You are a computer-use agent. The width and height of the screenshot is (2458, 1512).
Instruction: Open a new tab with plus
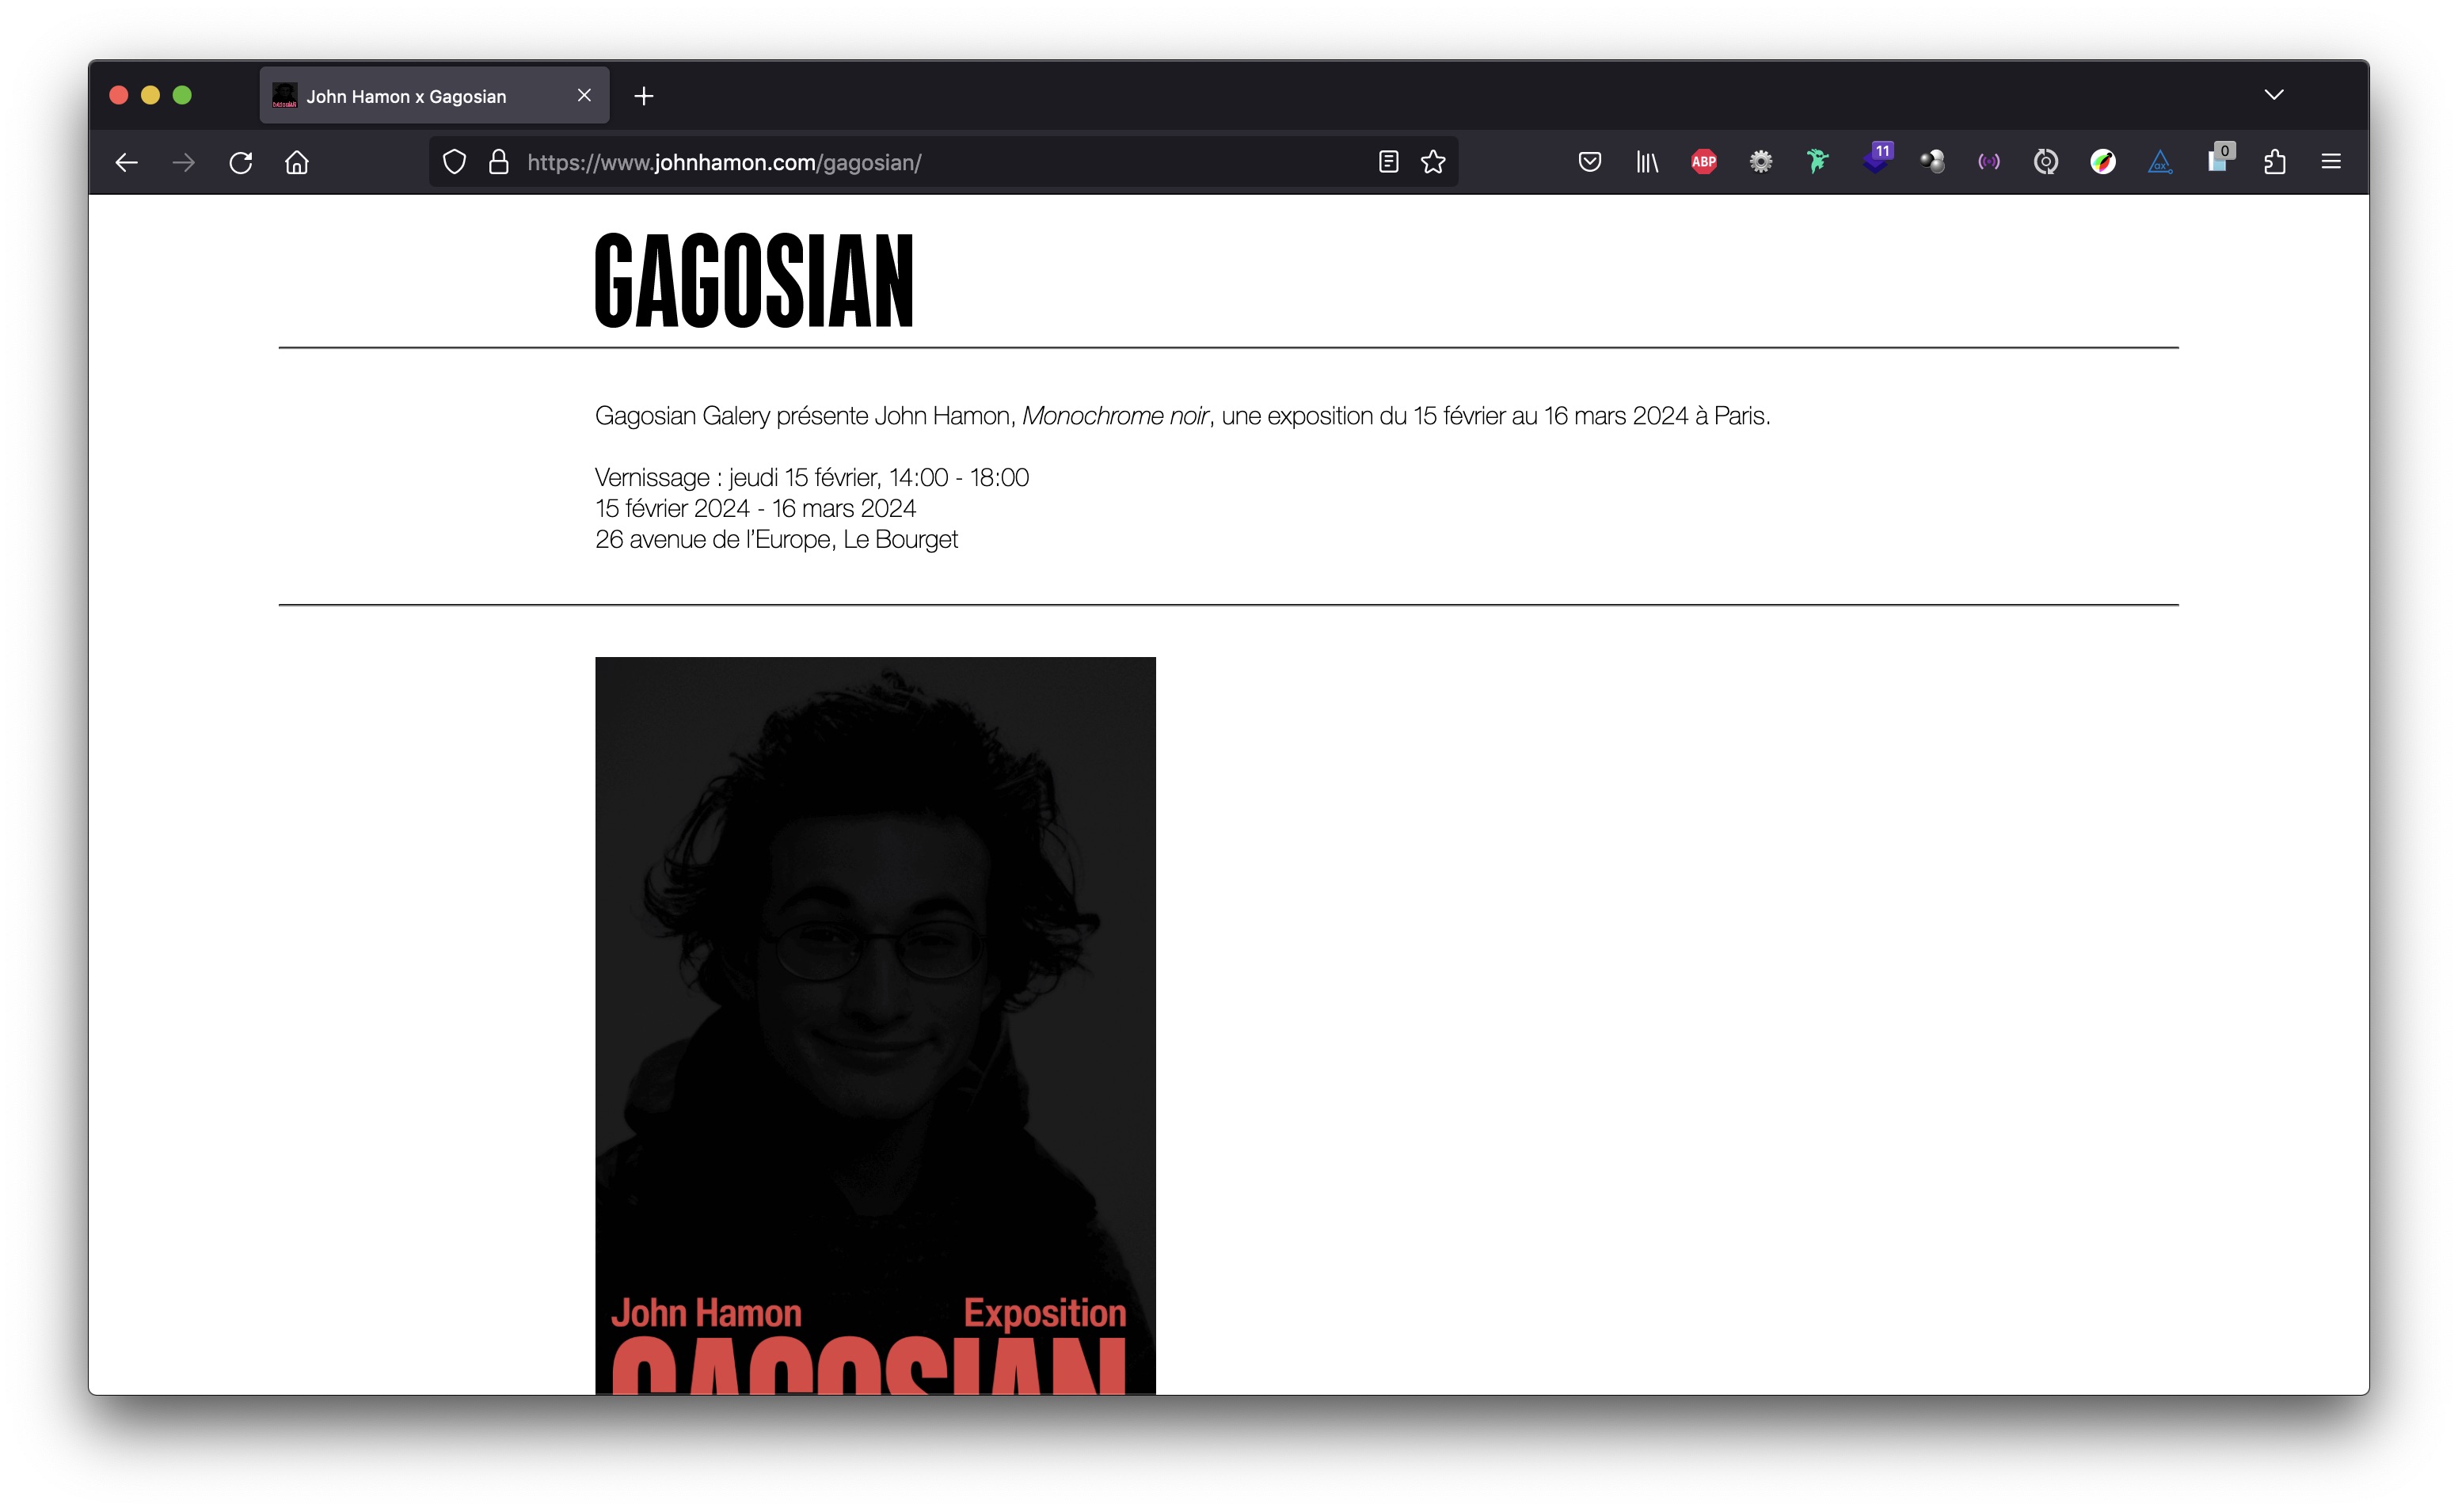[x=644, y=96]
